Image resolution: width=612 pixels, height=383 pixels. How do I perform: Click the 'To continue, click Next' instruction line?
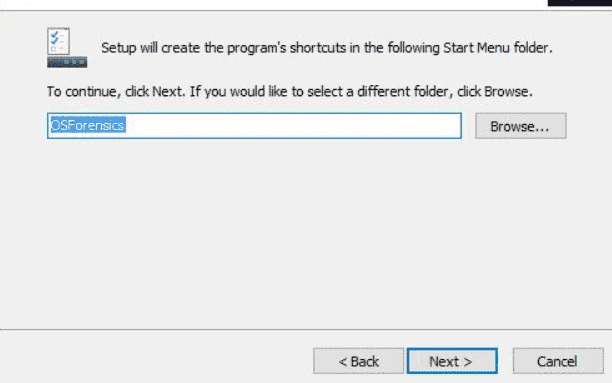coord(290,92)
